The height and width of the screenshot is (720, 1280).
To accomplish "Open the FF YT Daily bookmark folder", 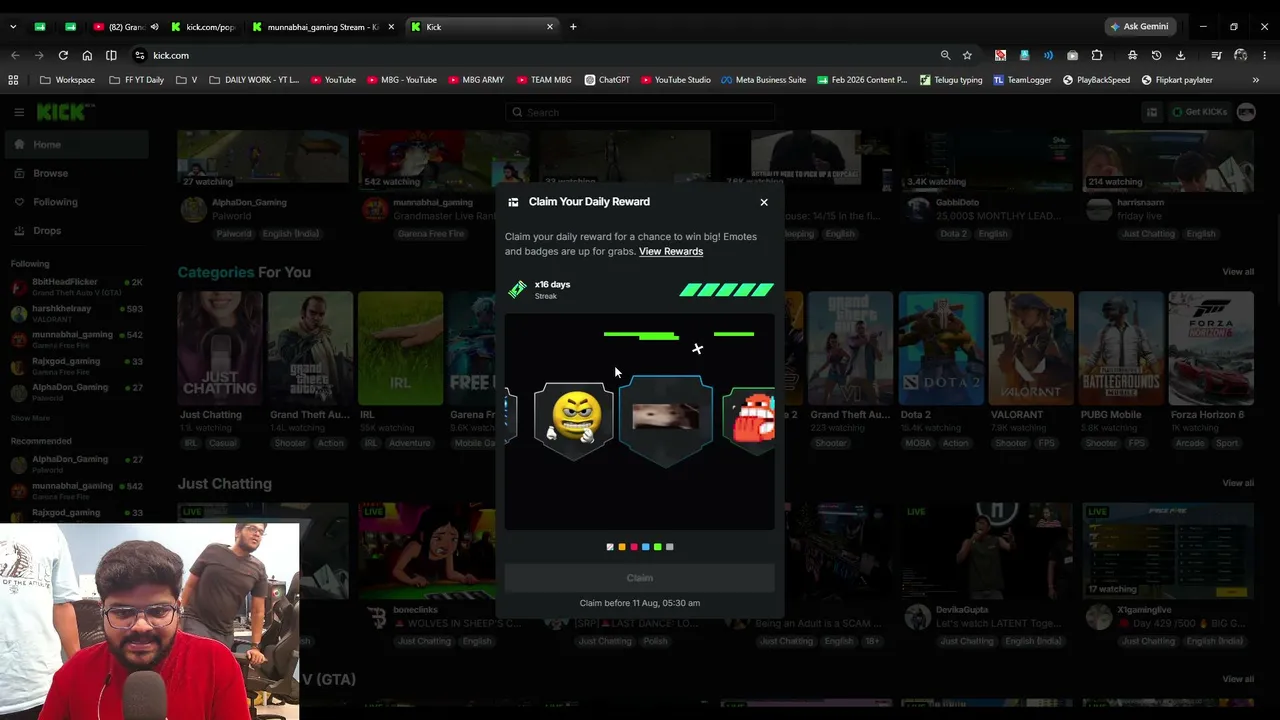I will pos(136,80).
